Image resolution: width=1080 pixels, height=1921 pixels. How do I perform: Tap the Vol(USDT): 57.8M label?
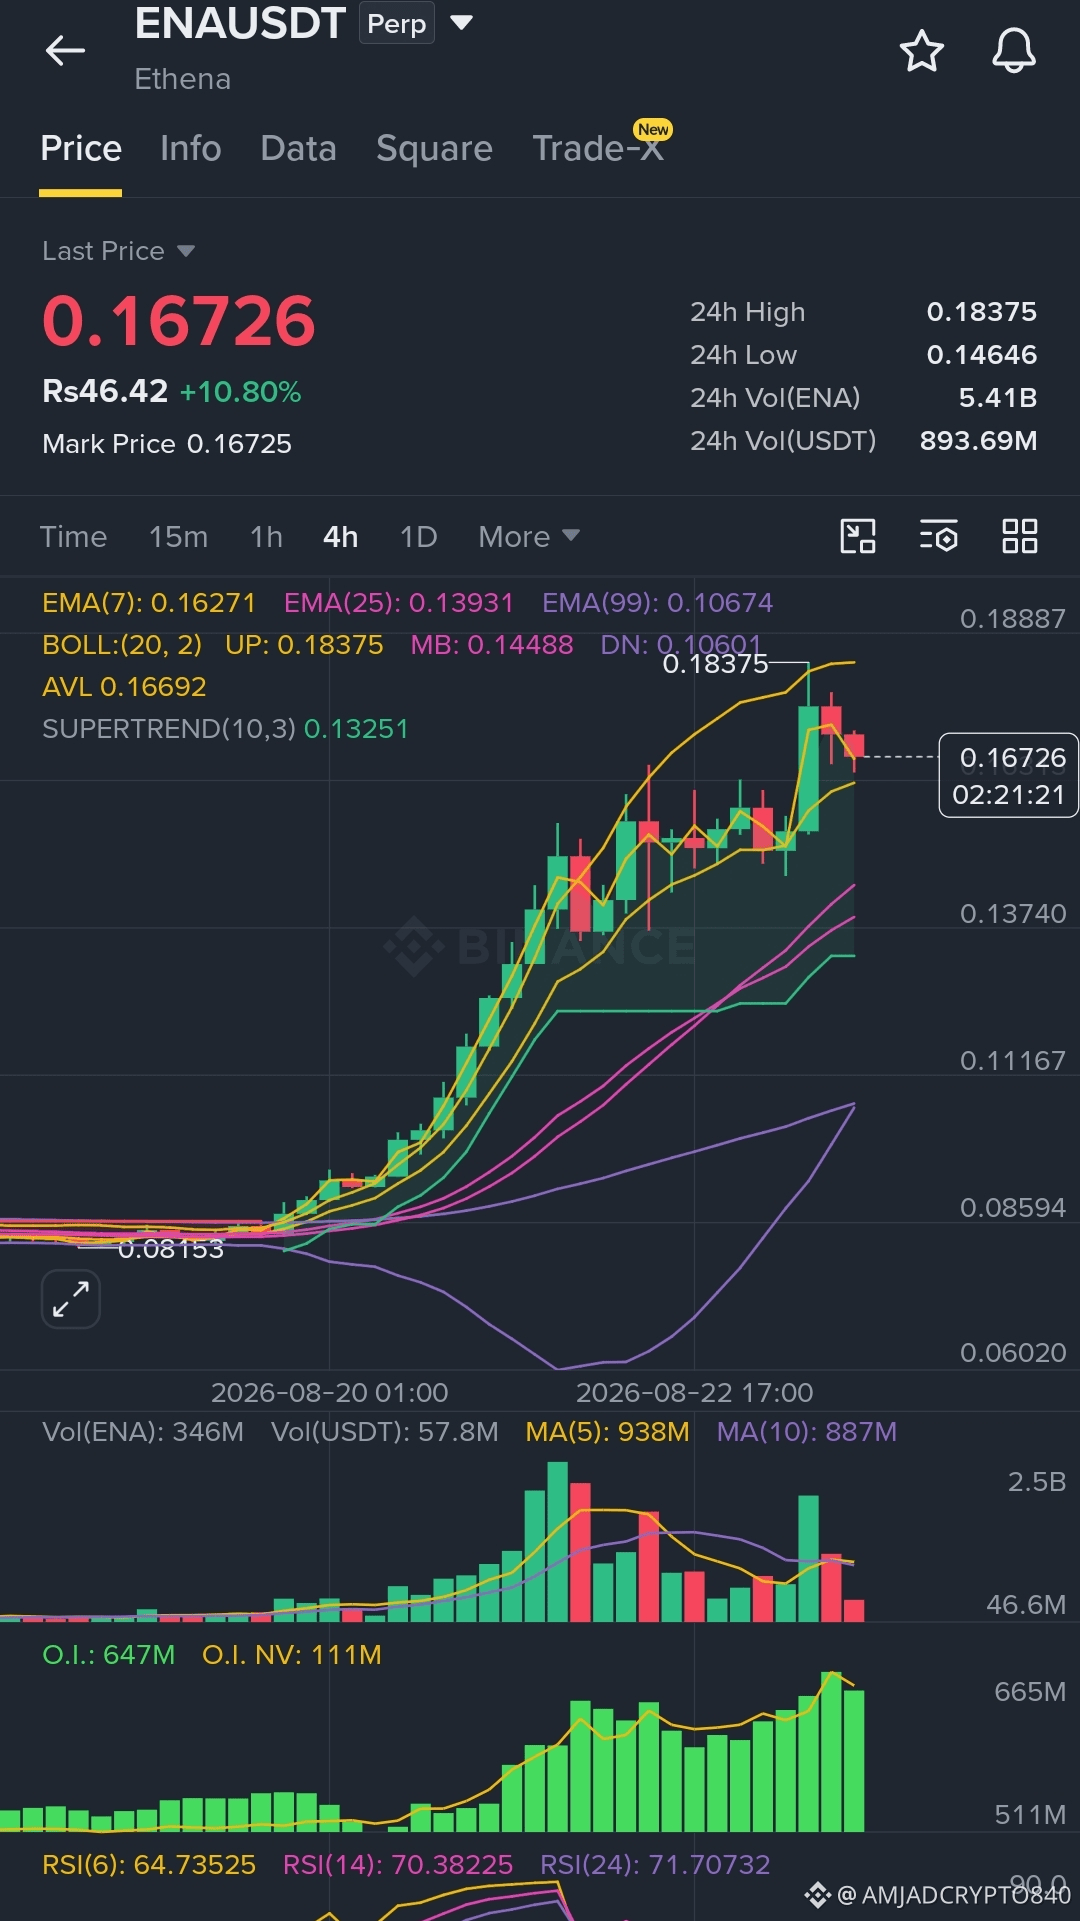coord(384,1432)
